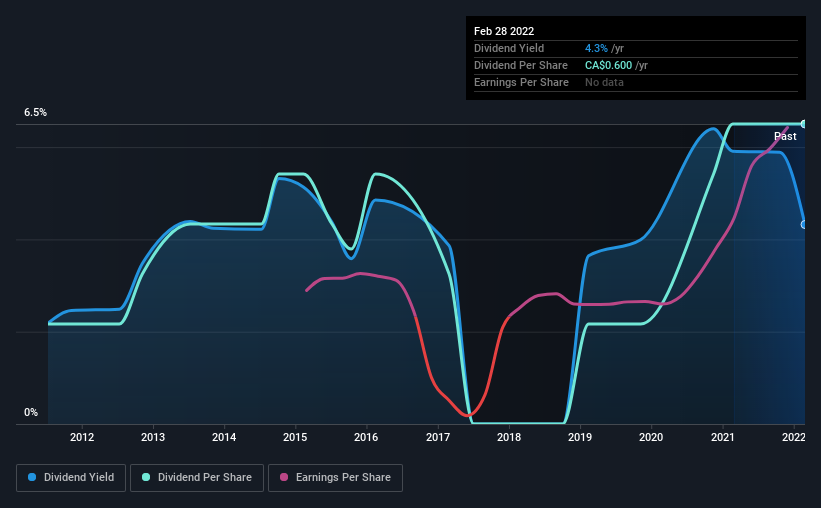Click the tooltip 'Dividend Yield' row label
This screenshot has height=508, width=821.
509,48
